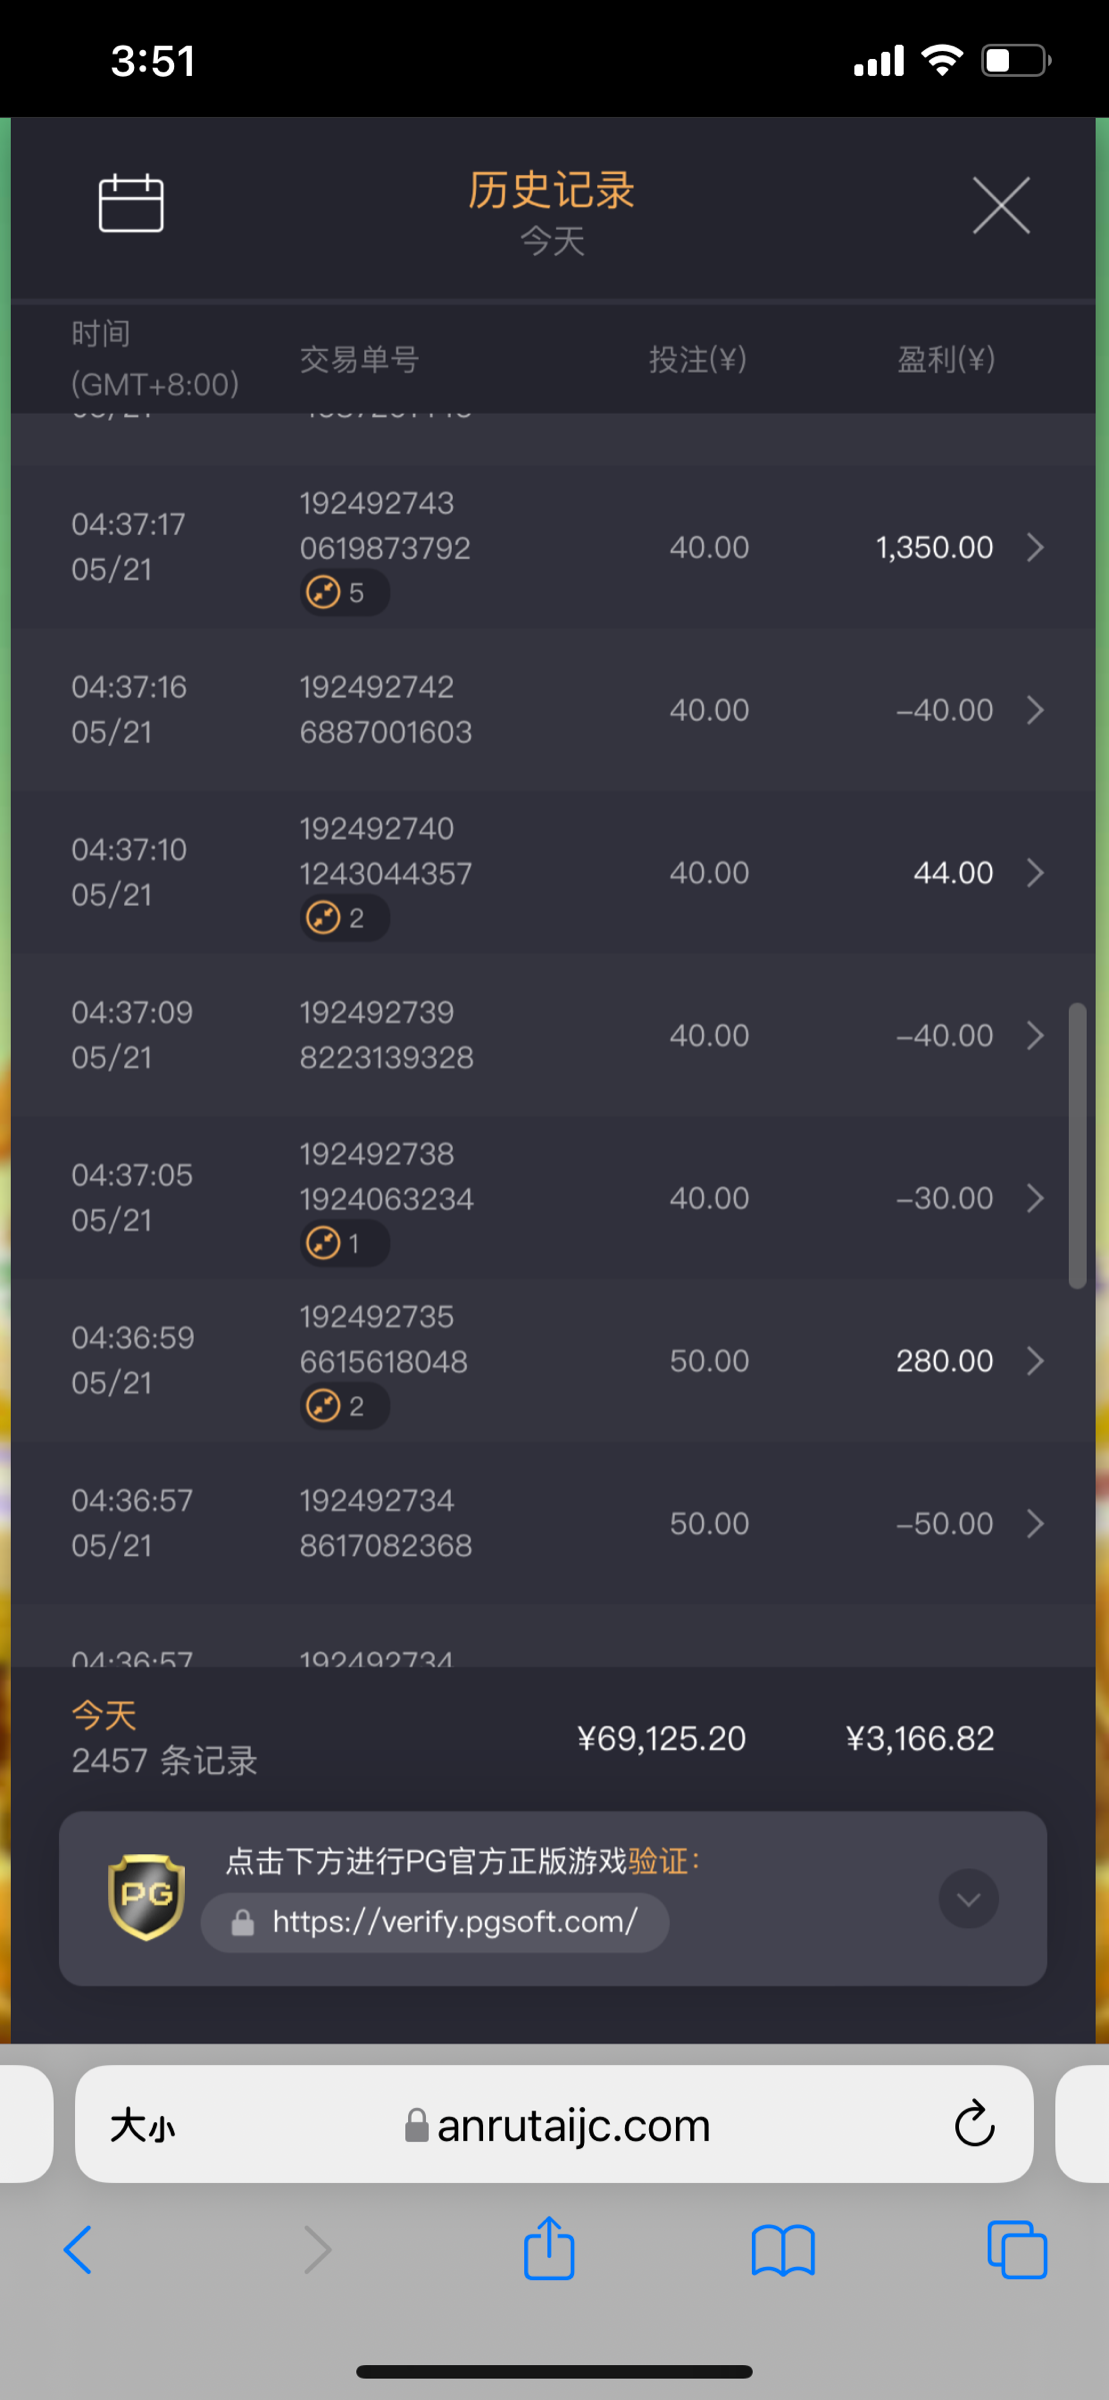Click the Safari reload page icon
The image size is (1109, 2400).
974,2124
